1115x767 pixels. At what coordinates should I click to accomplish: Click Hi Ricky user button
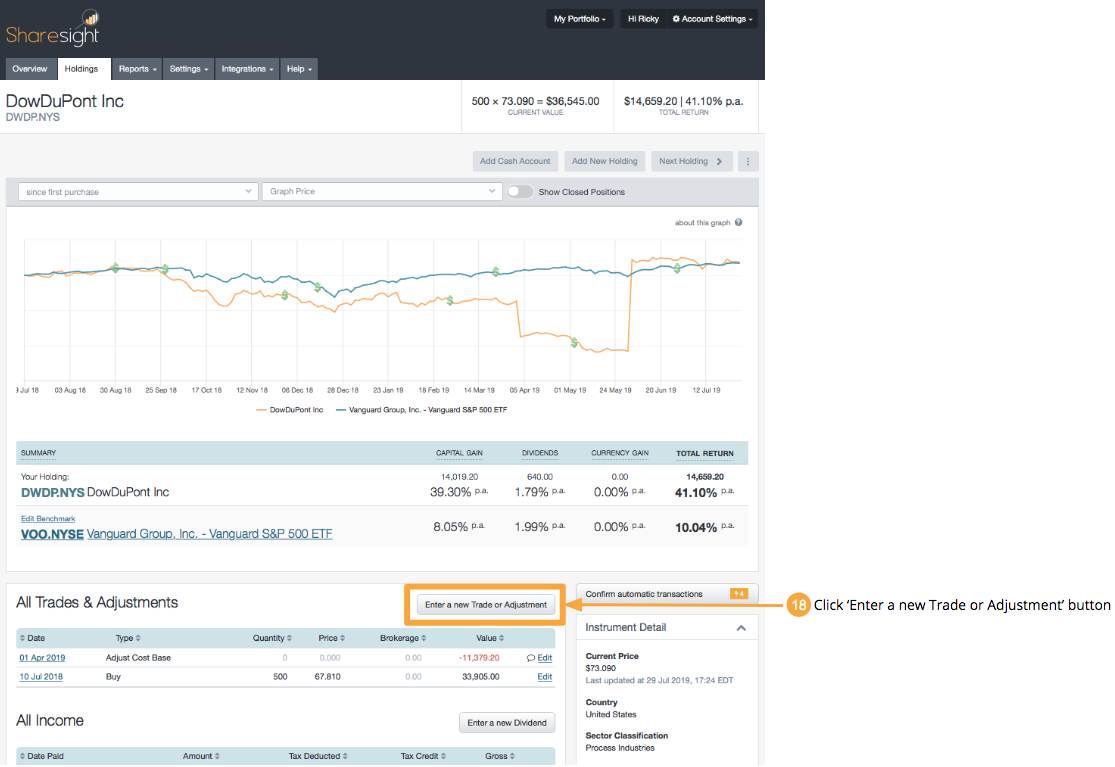coord(644,19)
